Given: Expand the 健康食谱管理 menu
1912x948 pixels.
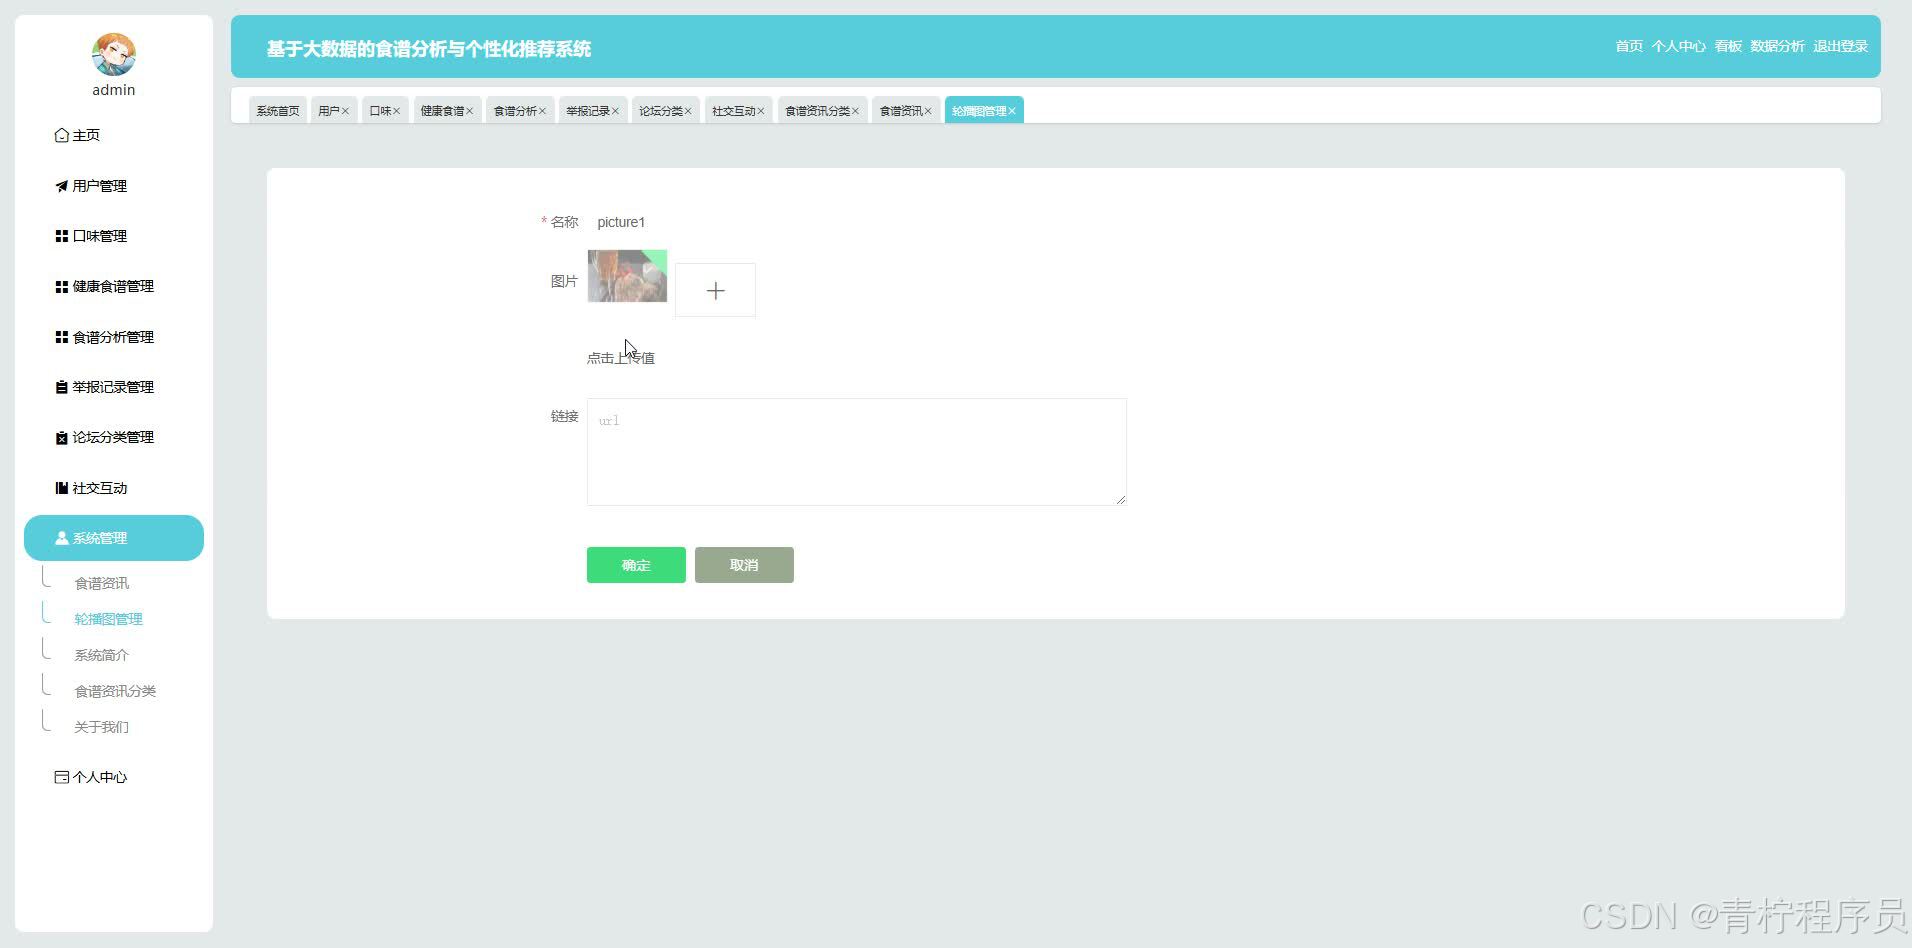Looking at the screenshot, I should 114,287.
